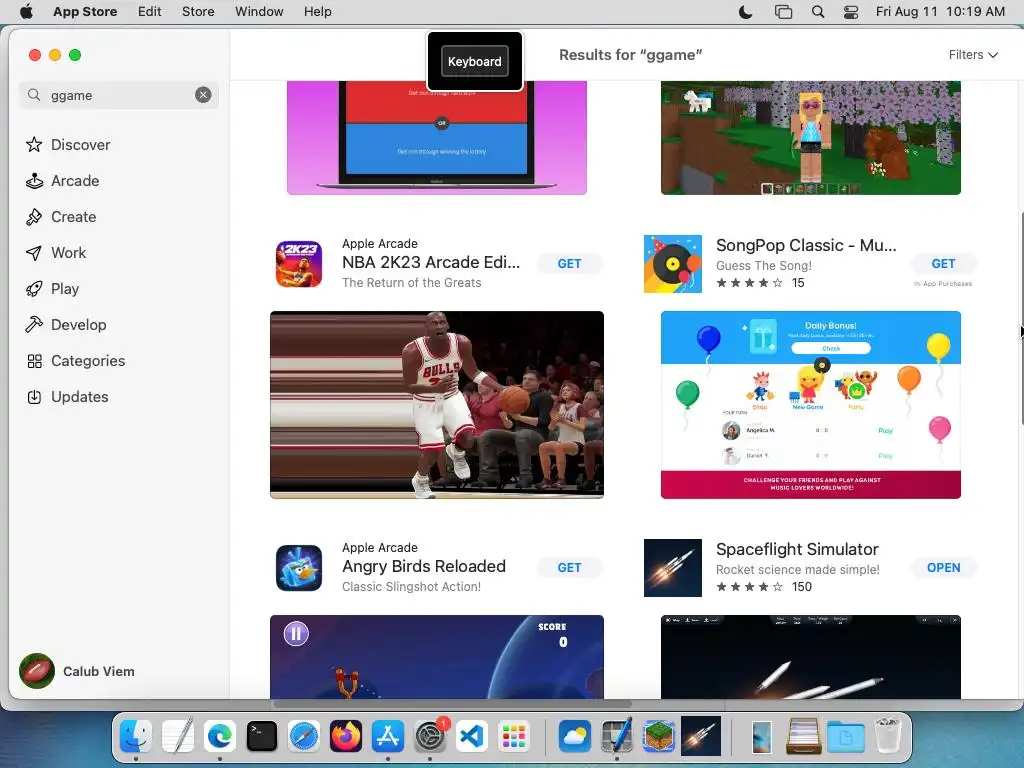Get SongPop Classic app
This screenshot has height=768, width=1024.
[x=943, y=264]
